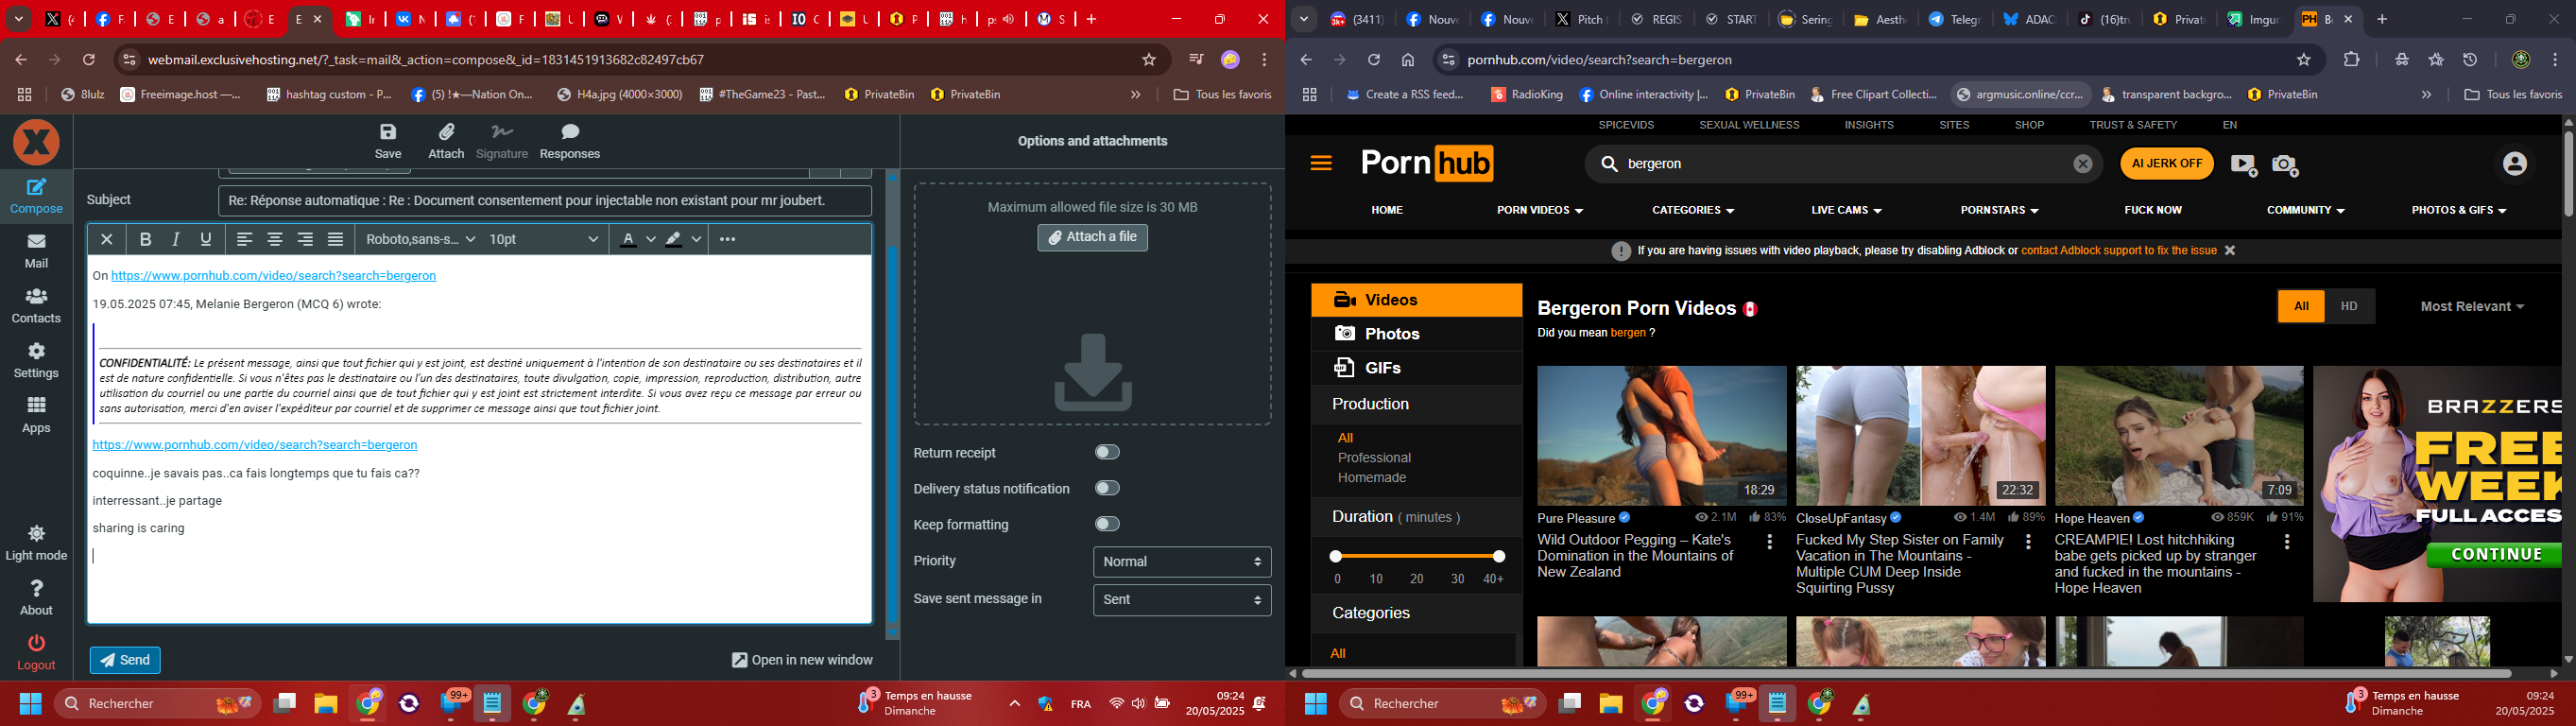Click Open in new window link
Image resolution: width=2576 pixels, height=726 pixels.
point(802,660)
